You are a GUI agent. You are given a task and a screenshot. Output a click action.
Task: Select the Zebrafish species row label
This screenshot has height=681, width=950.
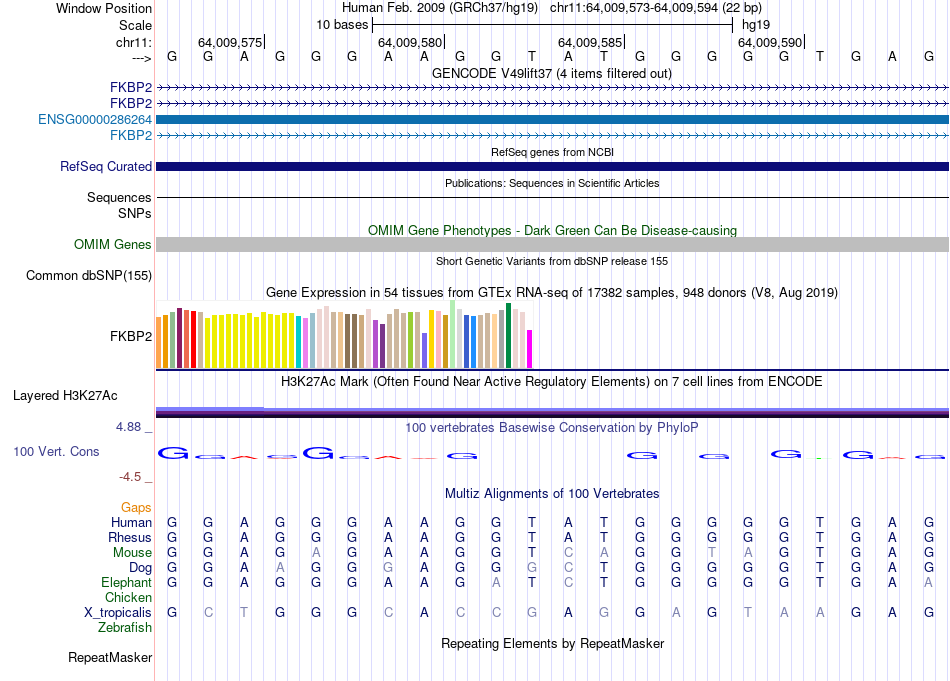pyautogui.click(x=125, y=628)
